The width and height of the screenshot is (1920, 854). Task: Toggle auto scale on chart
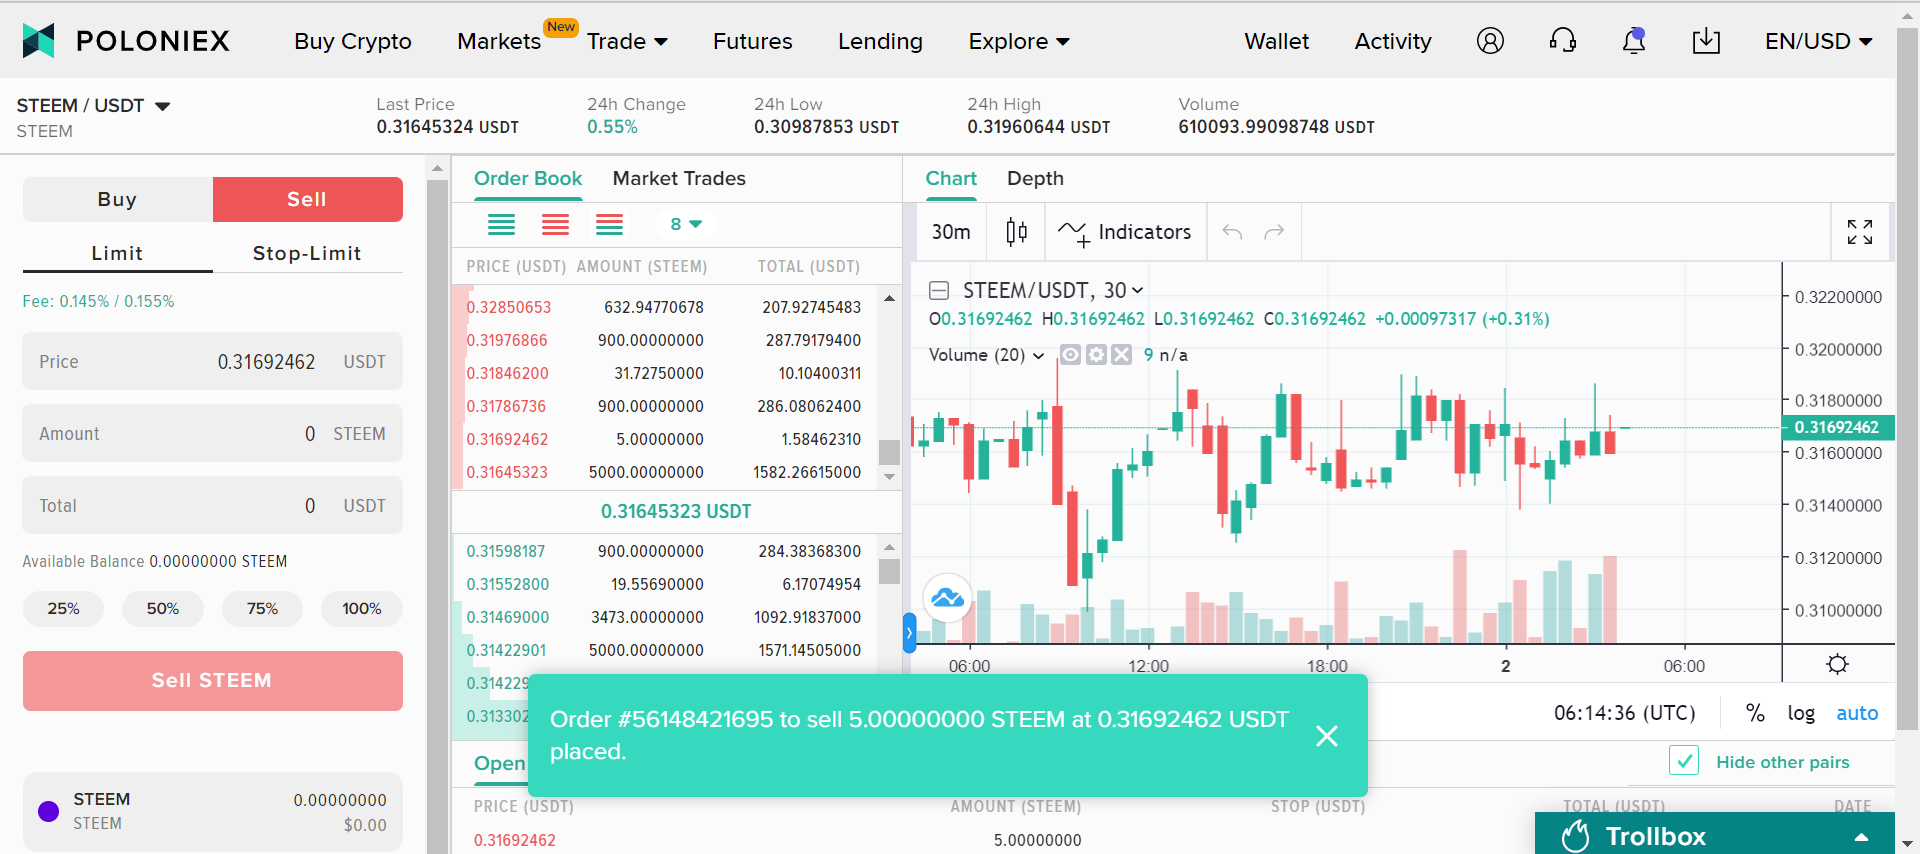pyautogui.click(x=1857, y=713)
